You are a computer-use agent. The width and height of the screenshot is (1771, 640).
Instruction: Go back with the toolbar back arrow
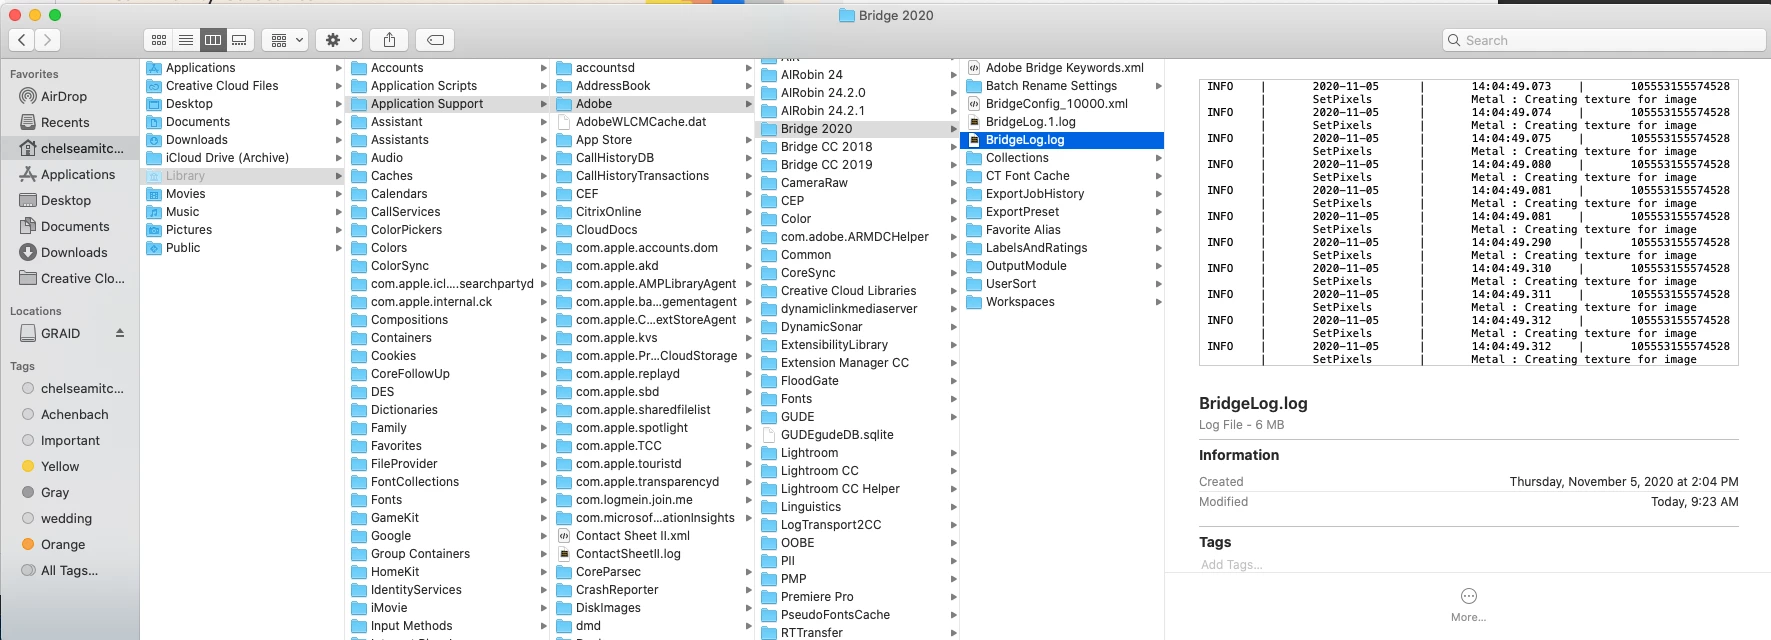22,40
